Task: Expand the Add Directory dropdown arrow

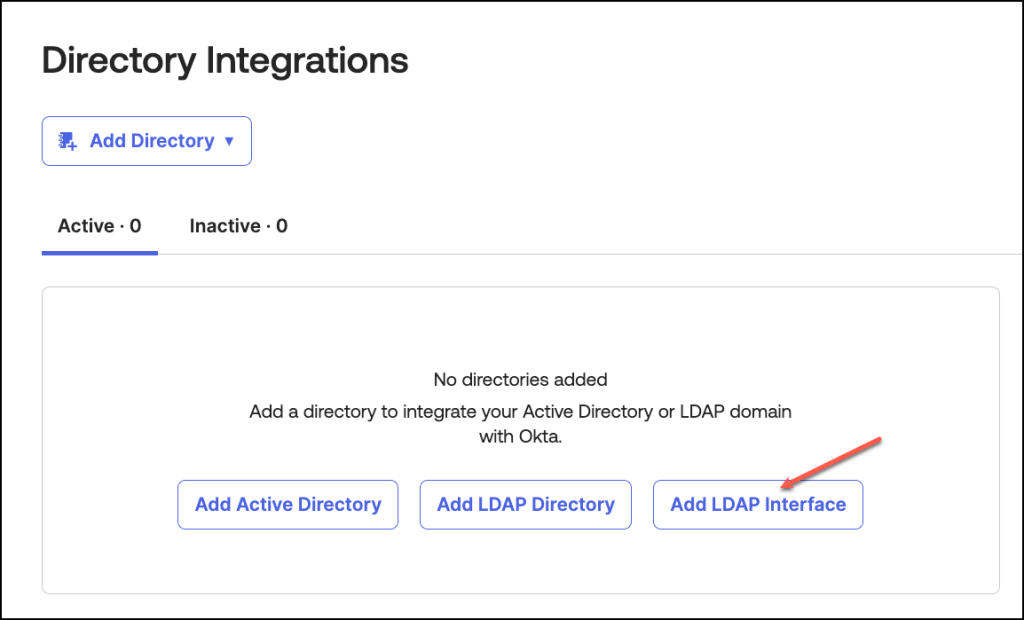Action: click(229, 141)
